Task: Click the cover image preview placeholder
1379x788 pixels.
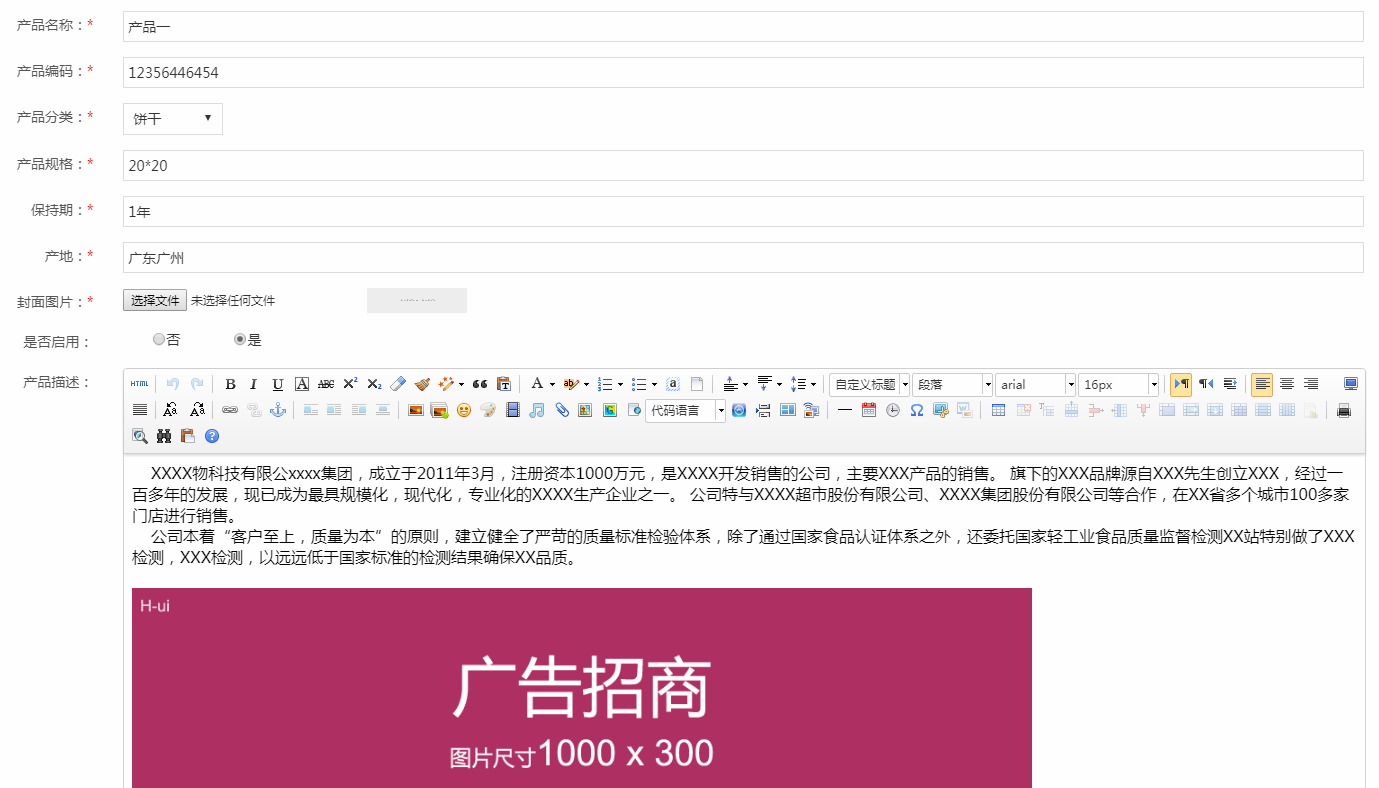Action: [x=417, y=300]
